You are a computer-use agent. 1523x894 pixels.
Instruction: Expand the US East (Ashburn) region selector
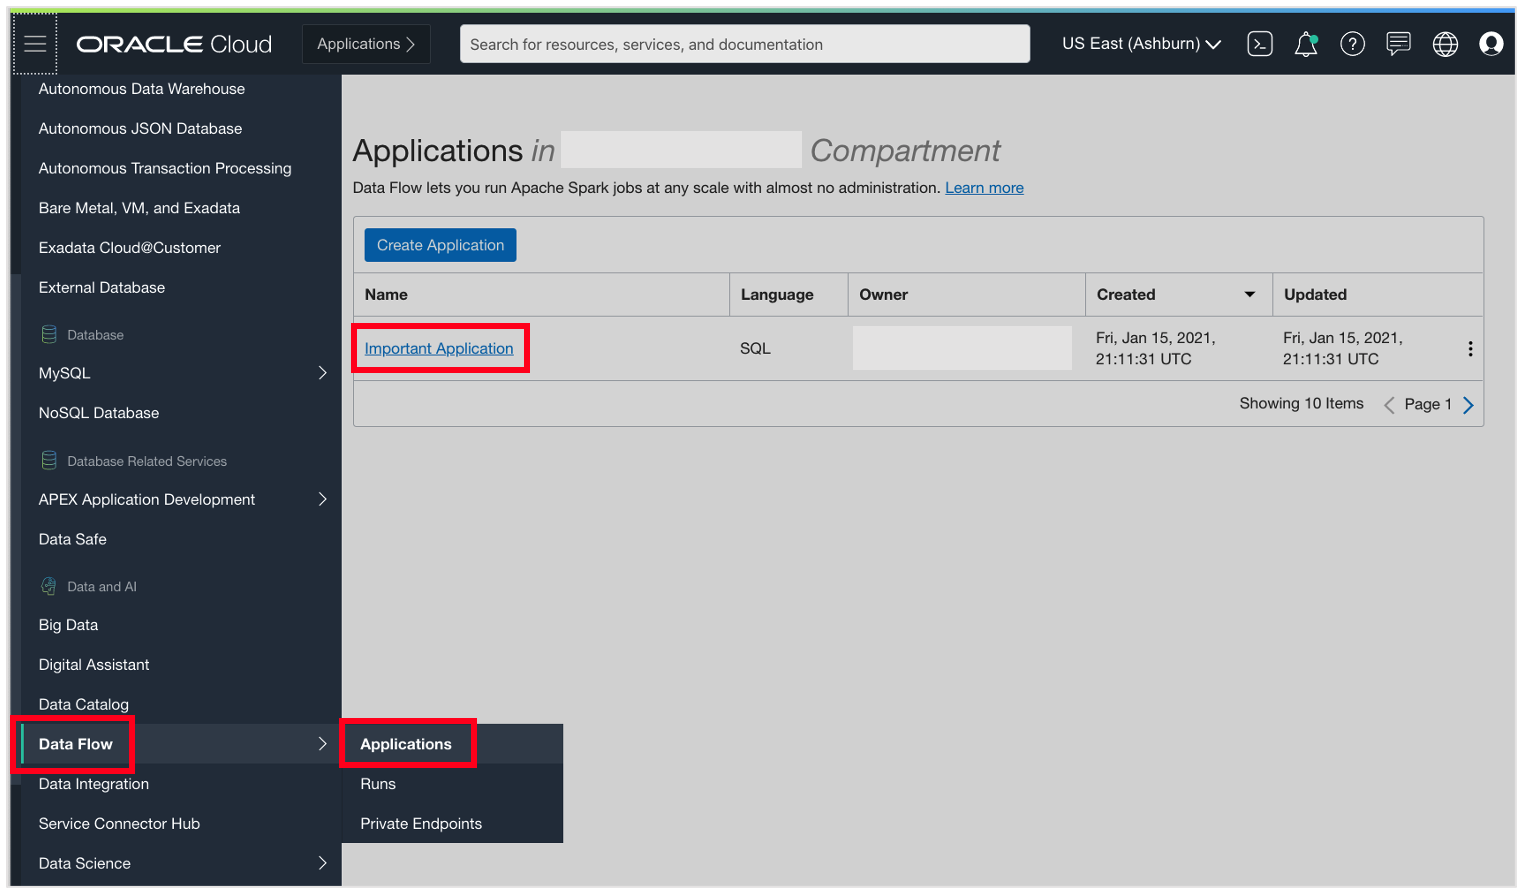pos(1141,44)
